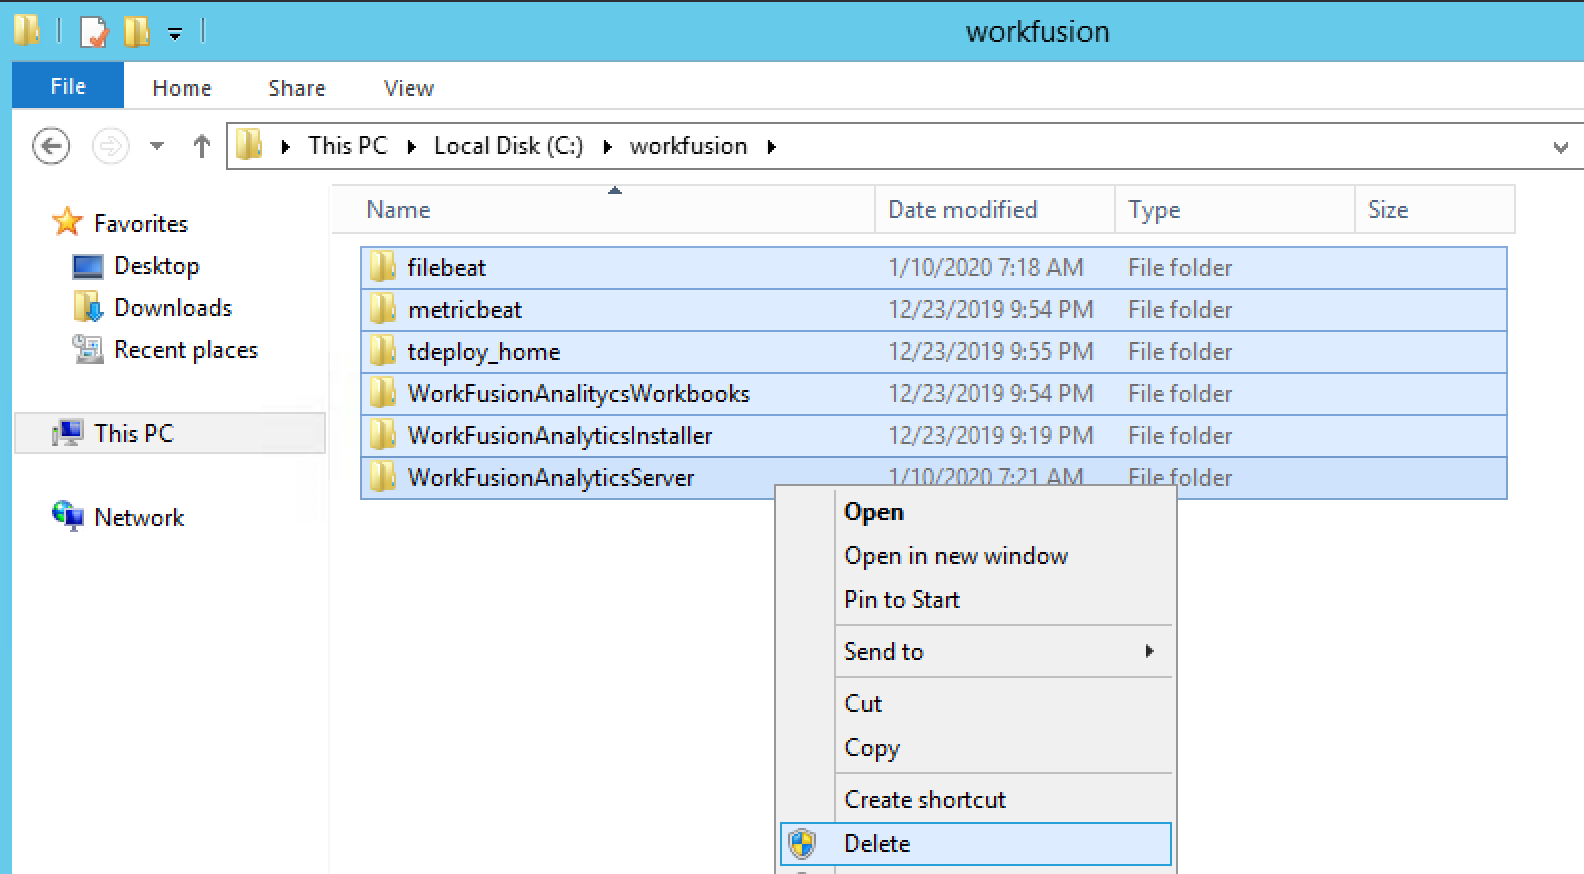Image resolution: width=1584 pixels, height=874 pixels.
Task: Go back with the Back arrow button
Action: pos(51,146)
